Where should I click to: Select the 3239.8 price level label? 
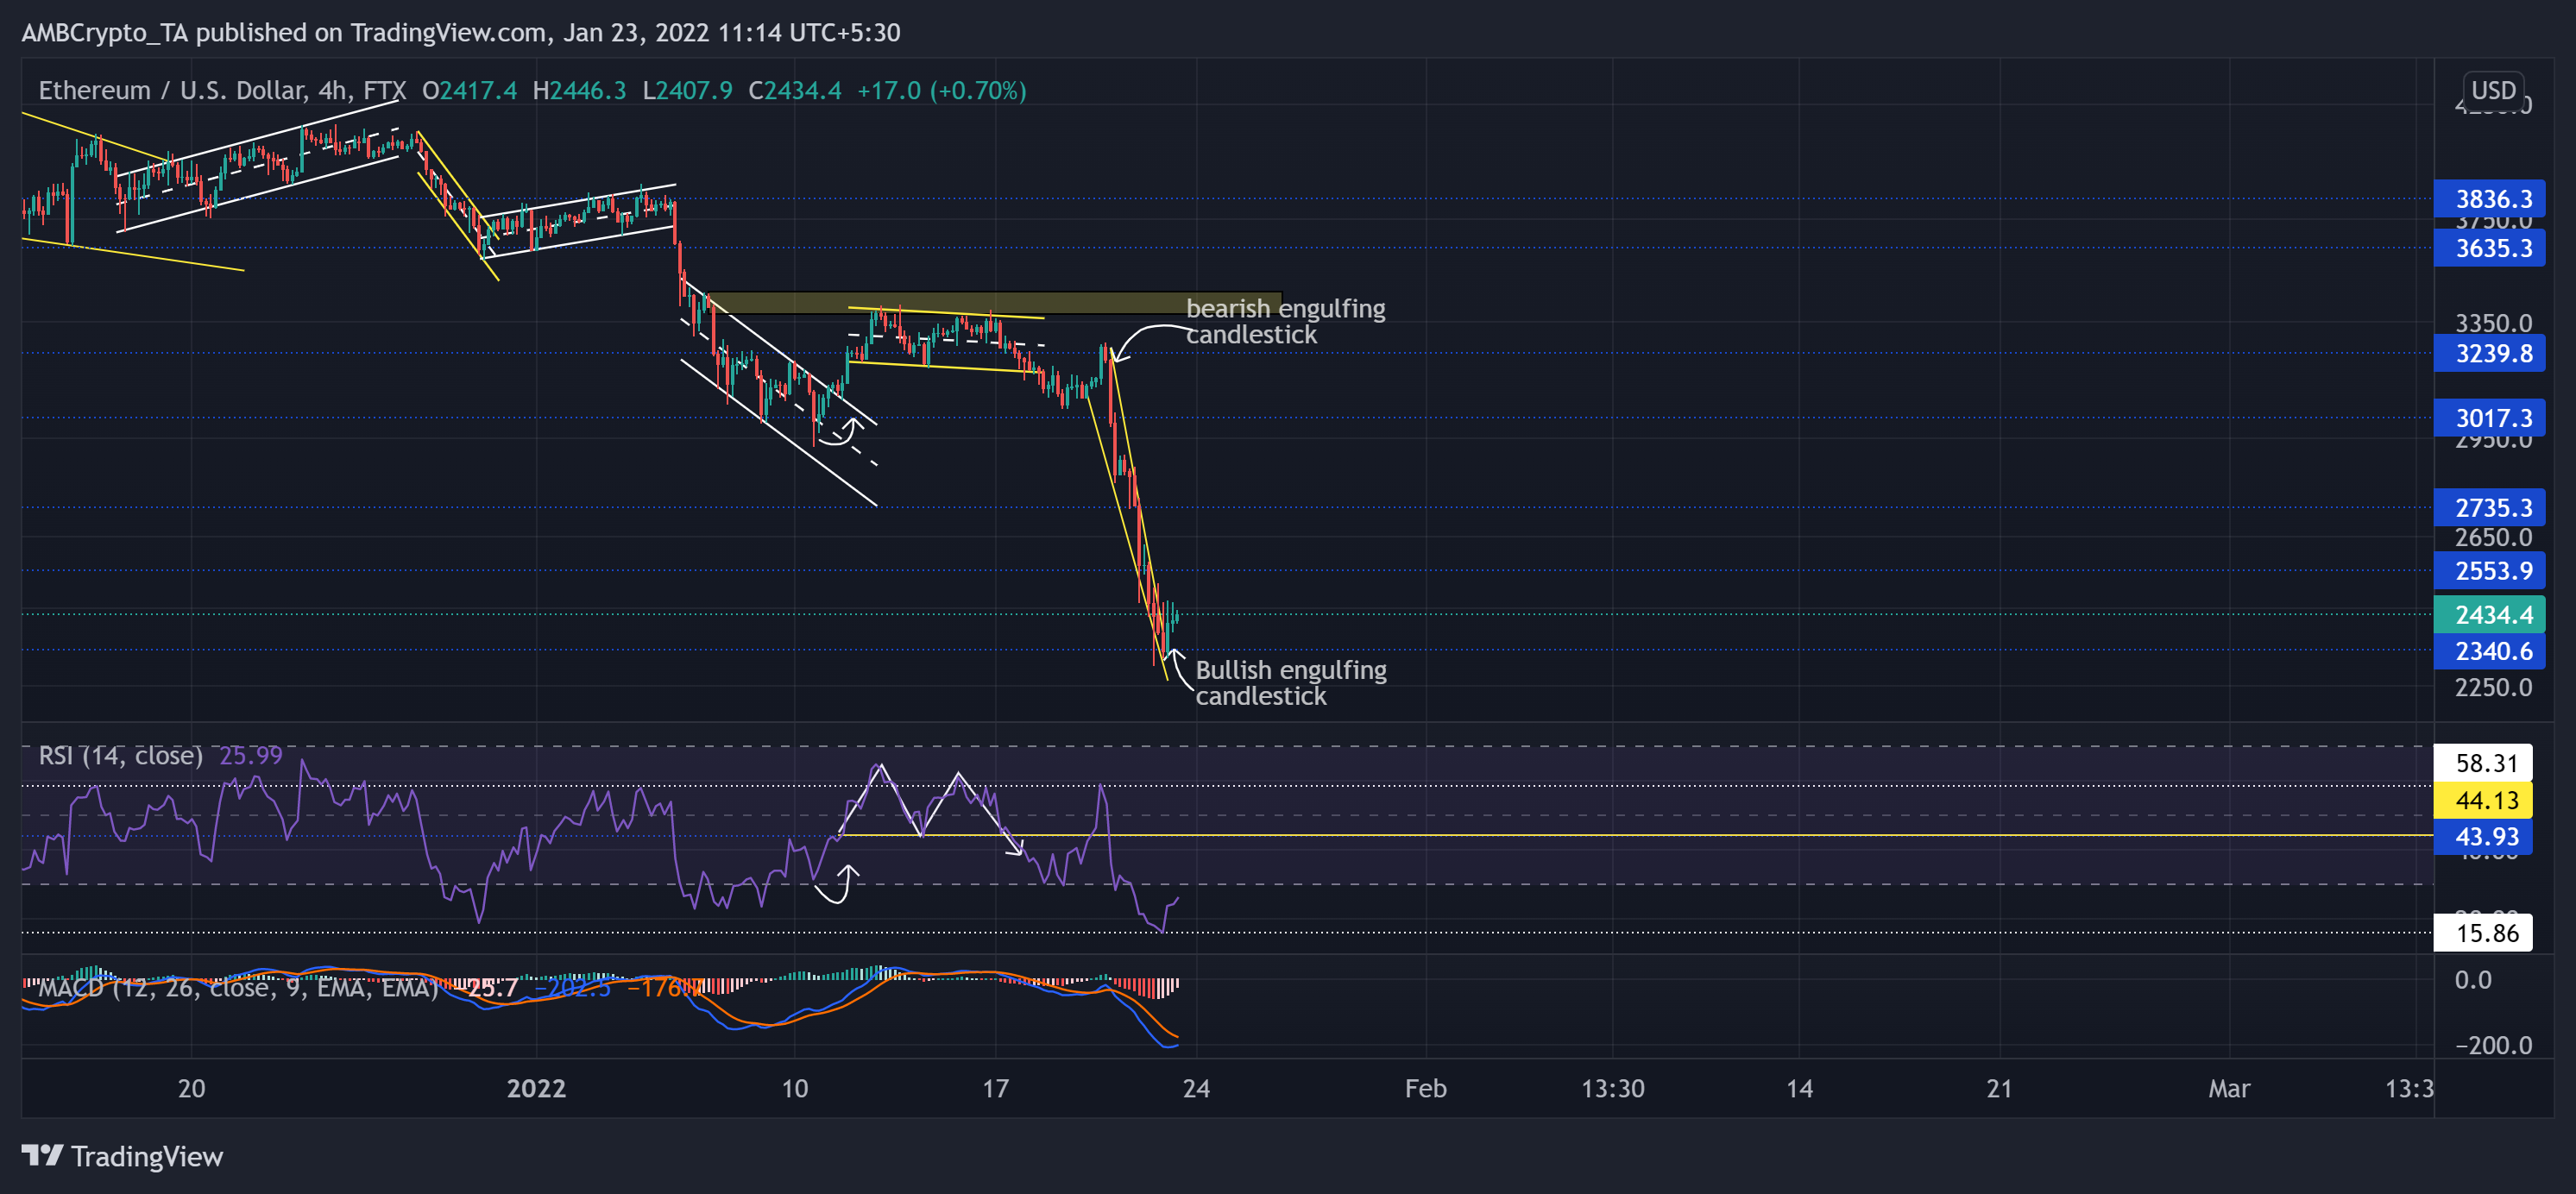(2490, 353)
